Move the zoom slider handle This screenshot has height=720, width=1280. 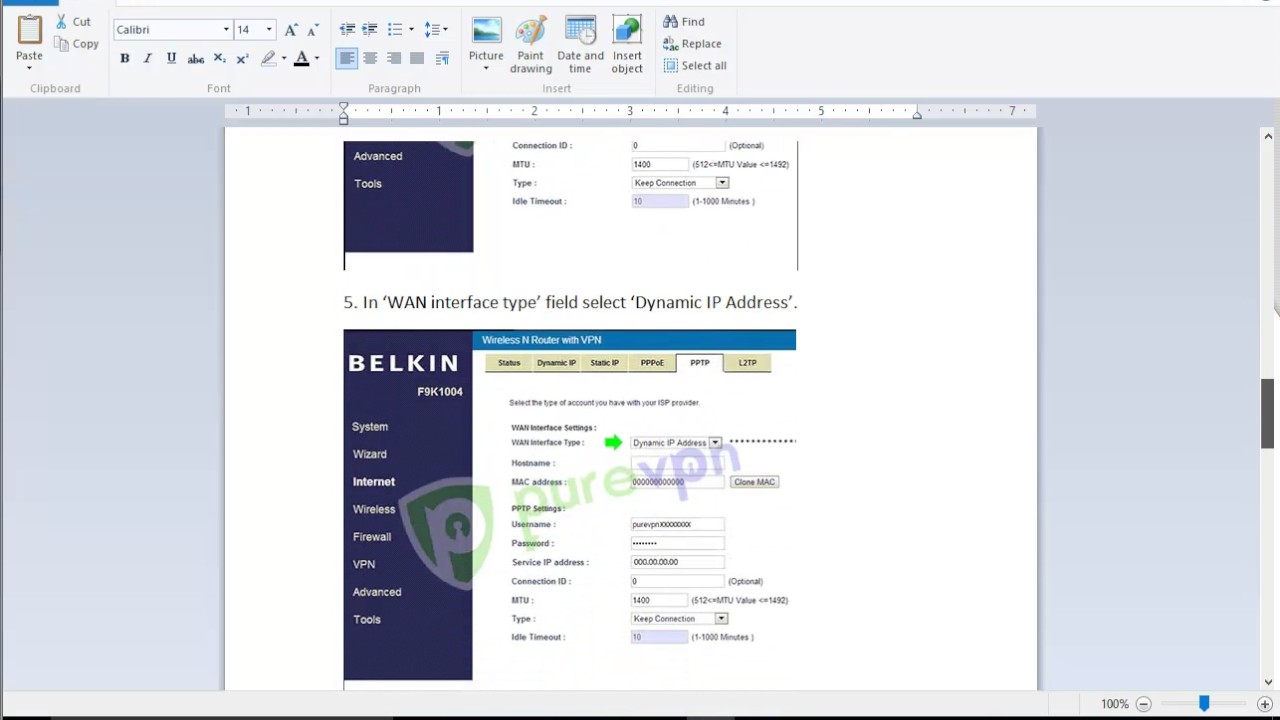pyautogui.click(x=1204, y=704)
